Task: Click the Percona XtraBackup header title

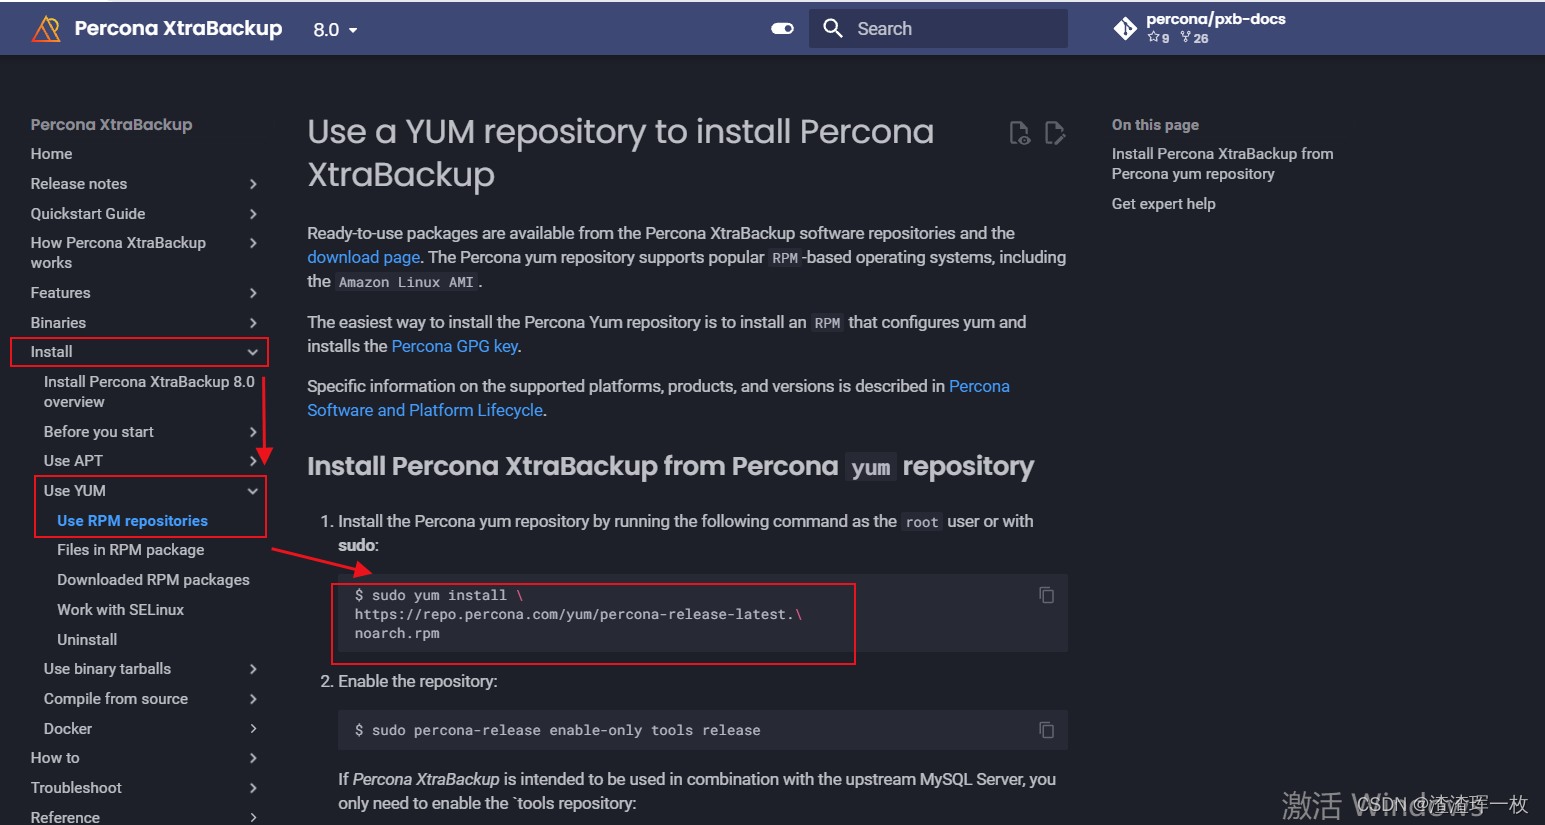Action: pos(178,29)
